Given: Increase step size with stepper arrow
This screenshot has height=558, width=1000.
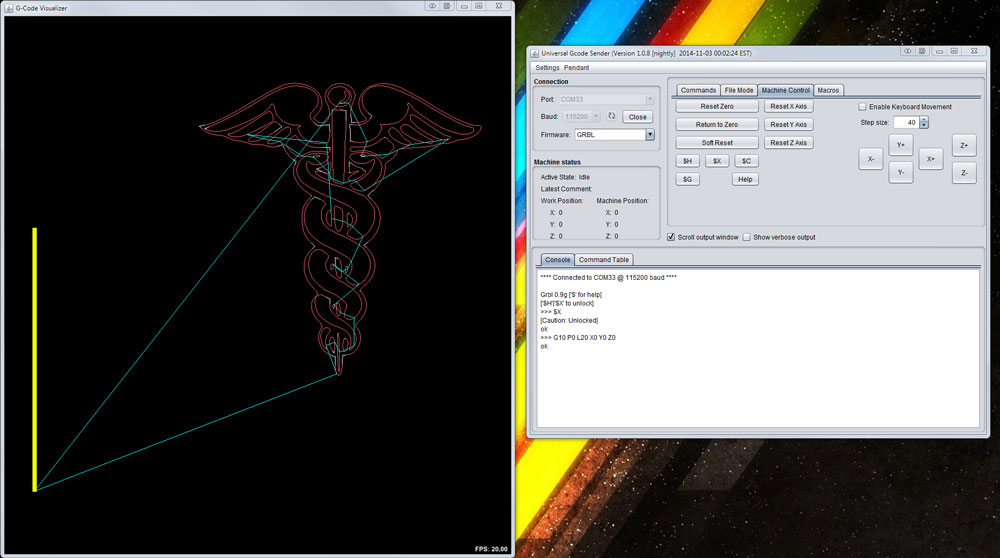Looking at the screenshot, I should 924,119.
